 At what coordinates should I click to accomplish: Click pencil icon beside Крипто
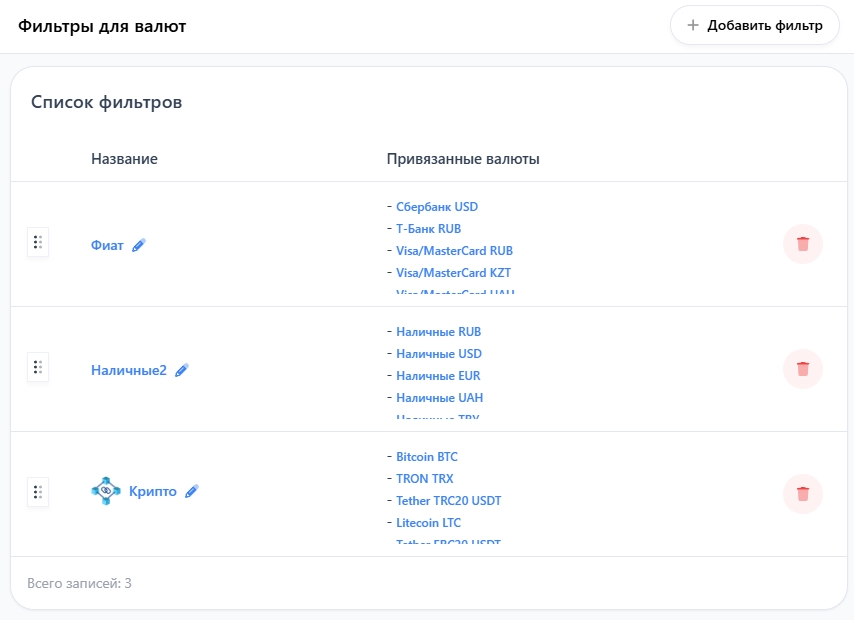pyautogui.click(x=192, y=491)
